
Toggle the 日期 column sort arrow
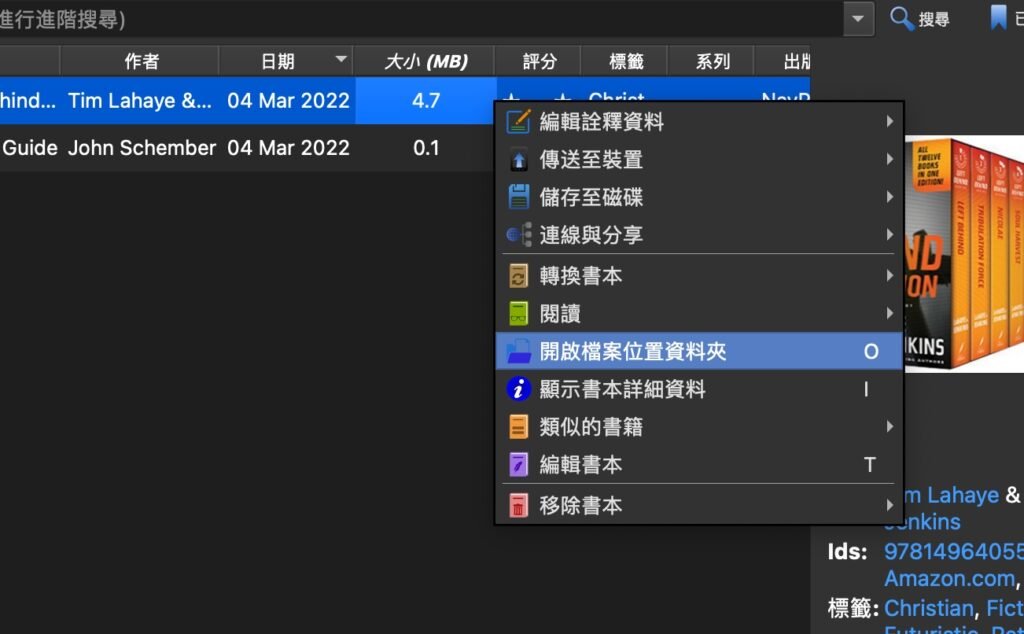pyautogui.click(x=342, y=60)
